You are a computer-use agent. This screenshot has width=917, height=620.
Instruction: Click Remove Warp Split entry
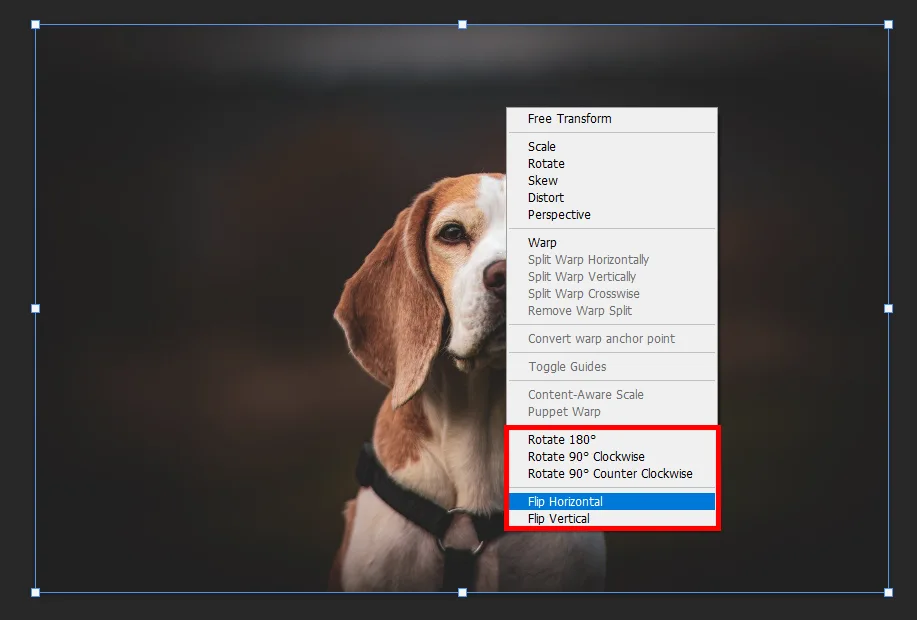coord(612,311)
